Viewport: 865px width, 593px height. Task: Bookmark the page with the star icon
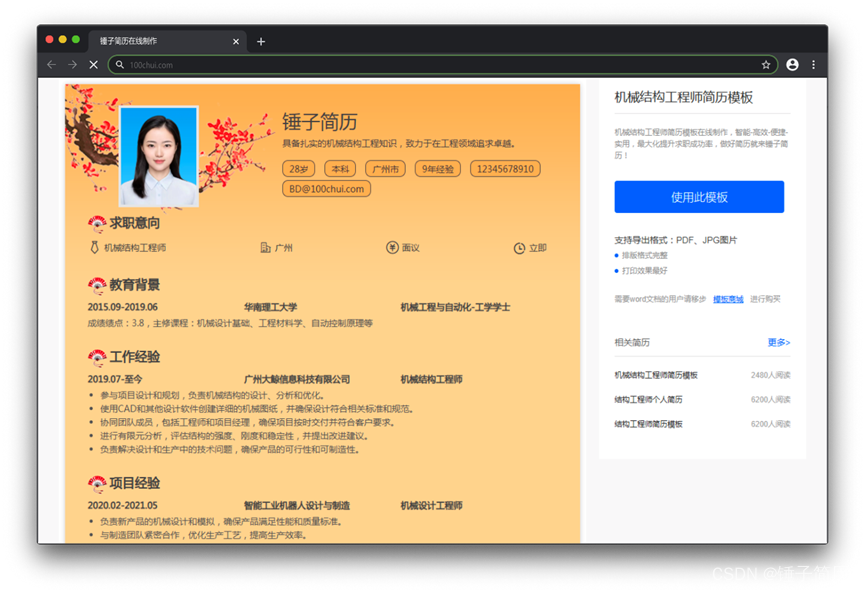point(766,65)
